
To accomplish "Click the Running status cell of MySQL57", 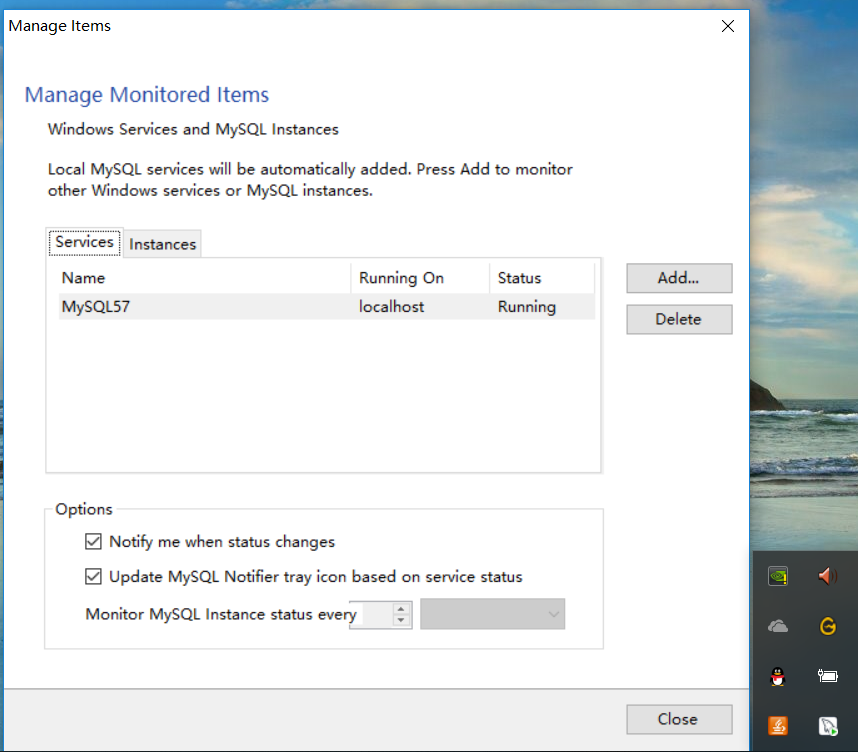I will (x=526, y=306).
